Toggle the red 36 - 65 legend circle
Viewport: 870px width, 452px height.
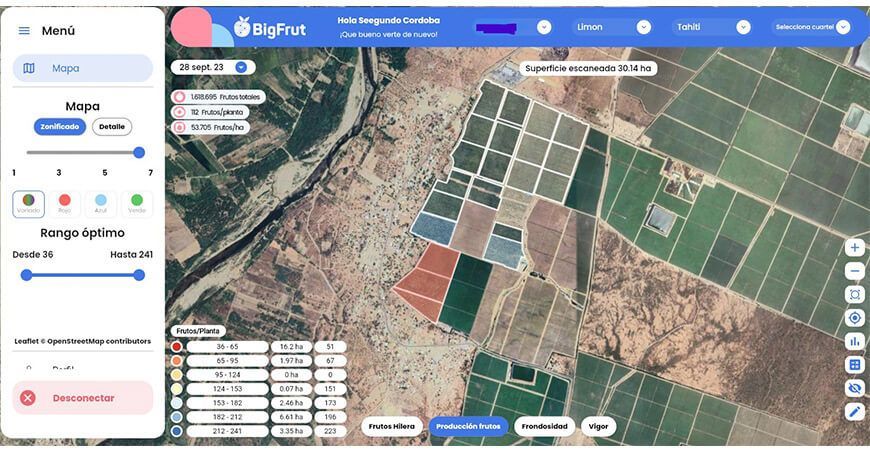point(176,347)
